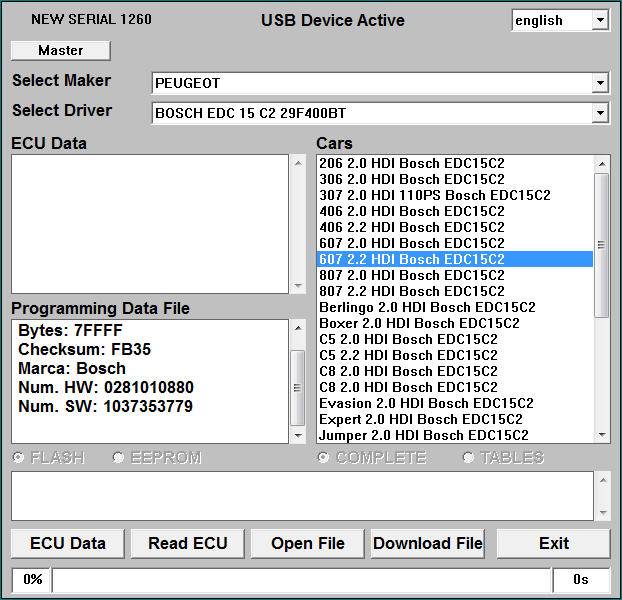The image size is (622, 600).
Task: Pick Berlingo 2.0 HDI Bosch EDC15C2
Action: pos(427,307)
